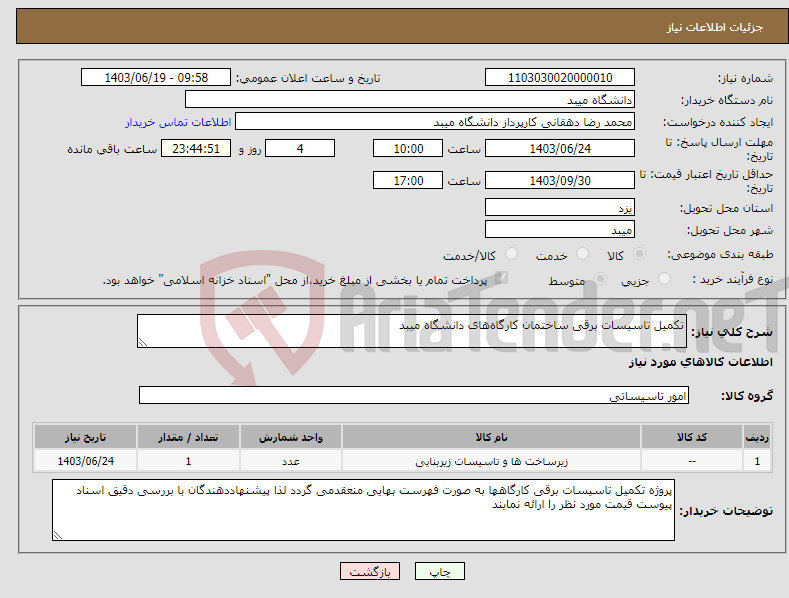Screen dimensions: 789x598
Task: Click the announcement date field 1403/06/19 - 09:58
Action: point(156,78)
